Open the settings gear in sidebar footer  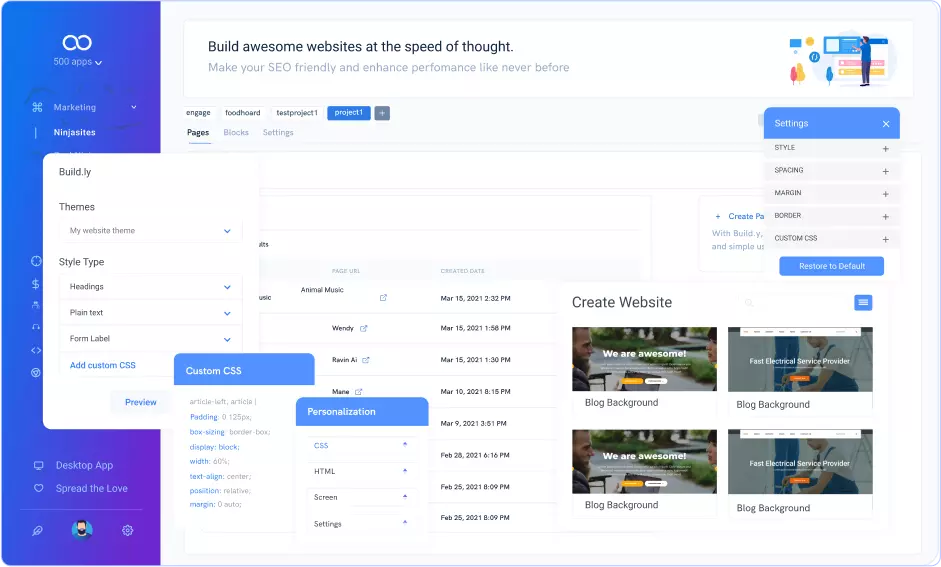[127, 531]
